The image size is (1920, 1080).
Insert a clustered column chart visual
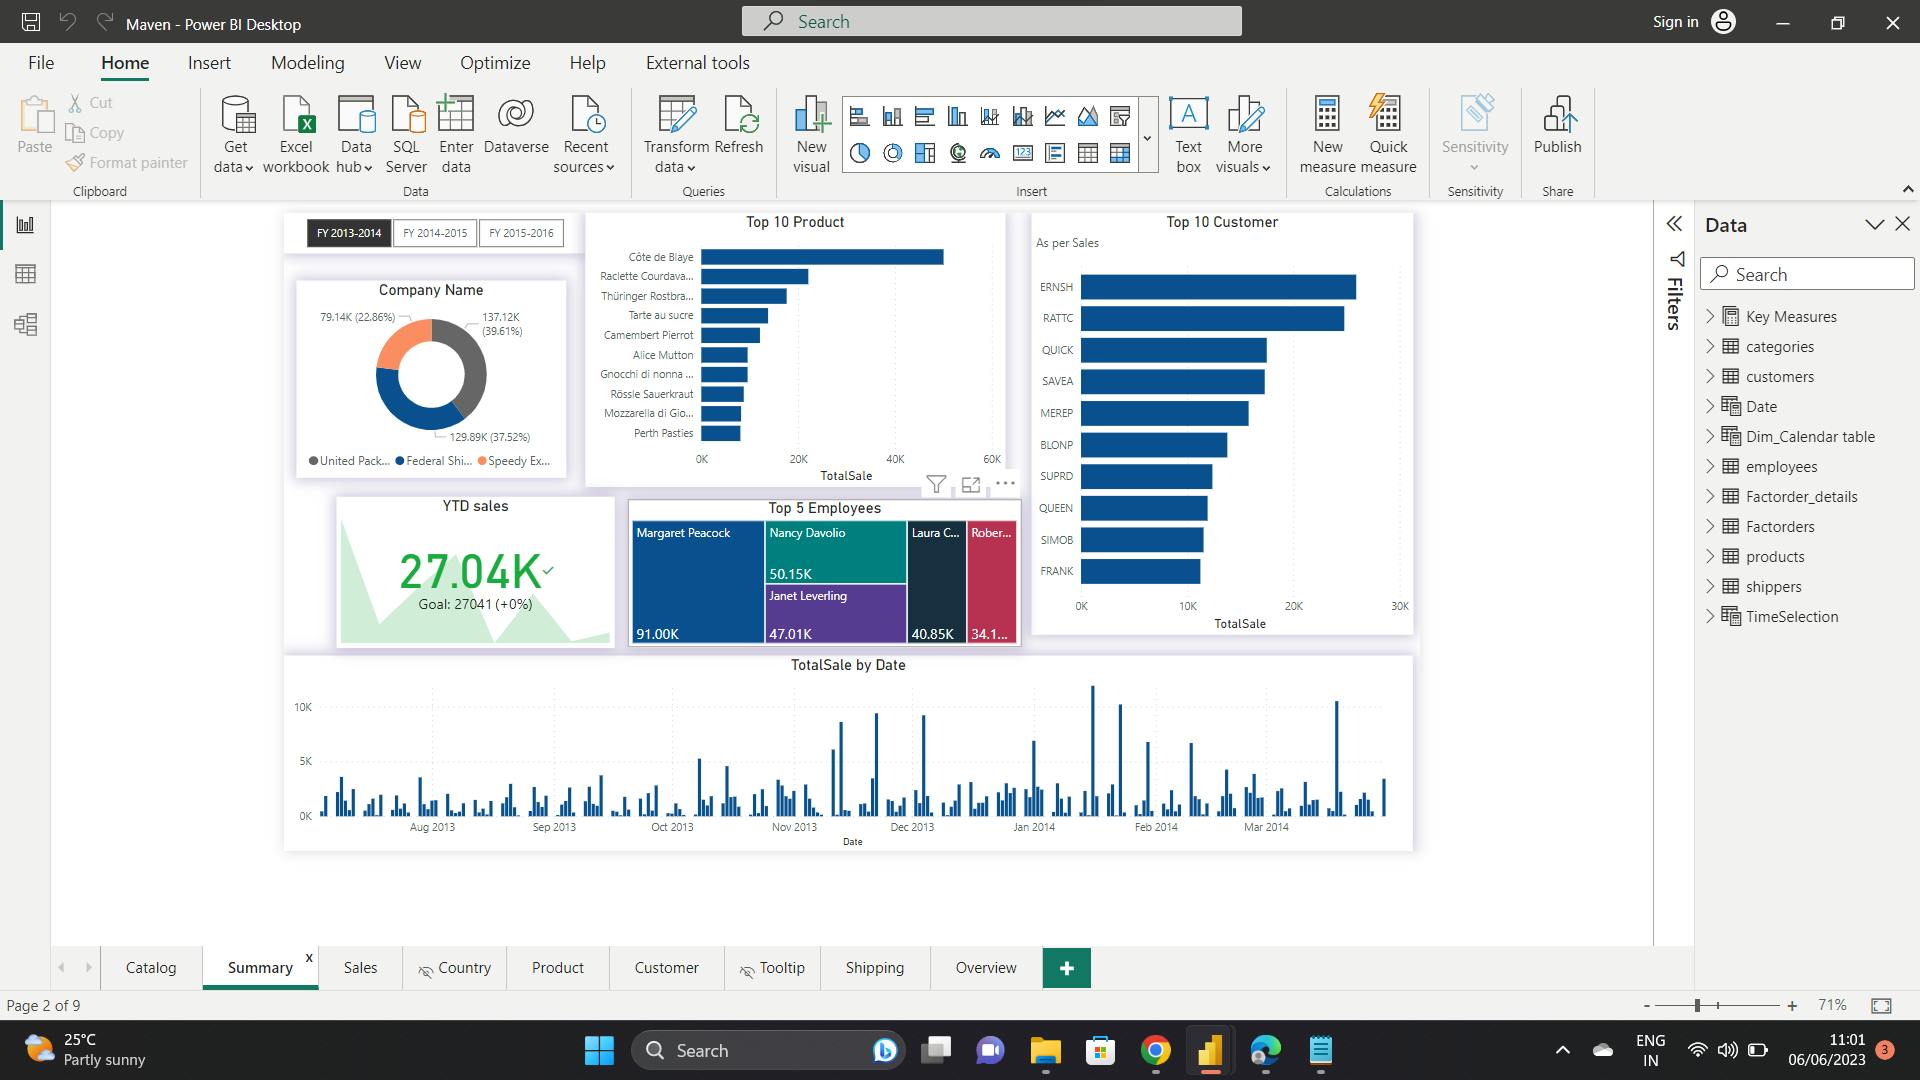(957, 117)
